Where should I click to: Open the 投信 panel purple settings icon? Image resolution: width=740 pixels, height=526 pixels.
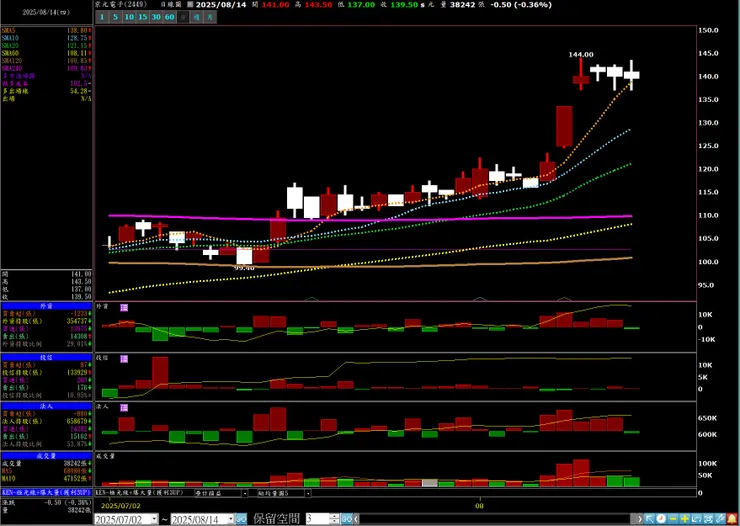(124, 359)
